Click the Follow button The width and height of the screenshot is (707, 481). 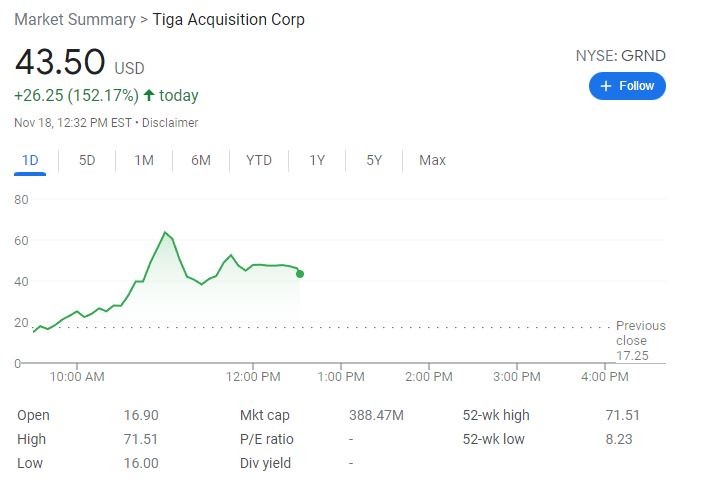click(x=627, y=86)
